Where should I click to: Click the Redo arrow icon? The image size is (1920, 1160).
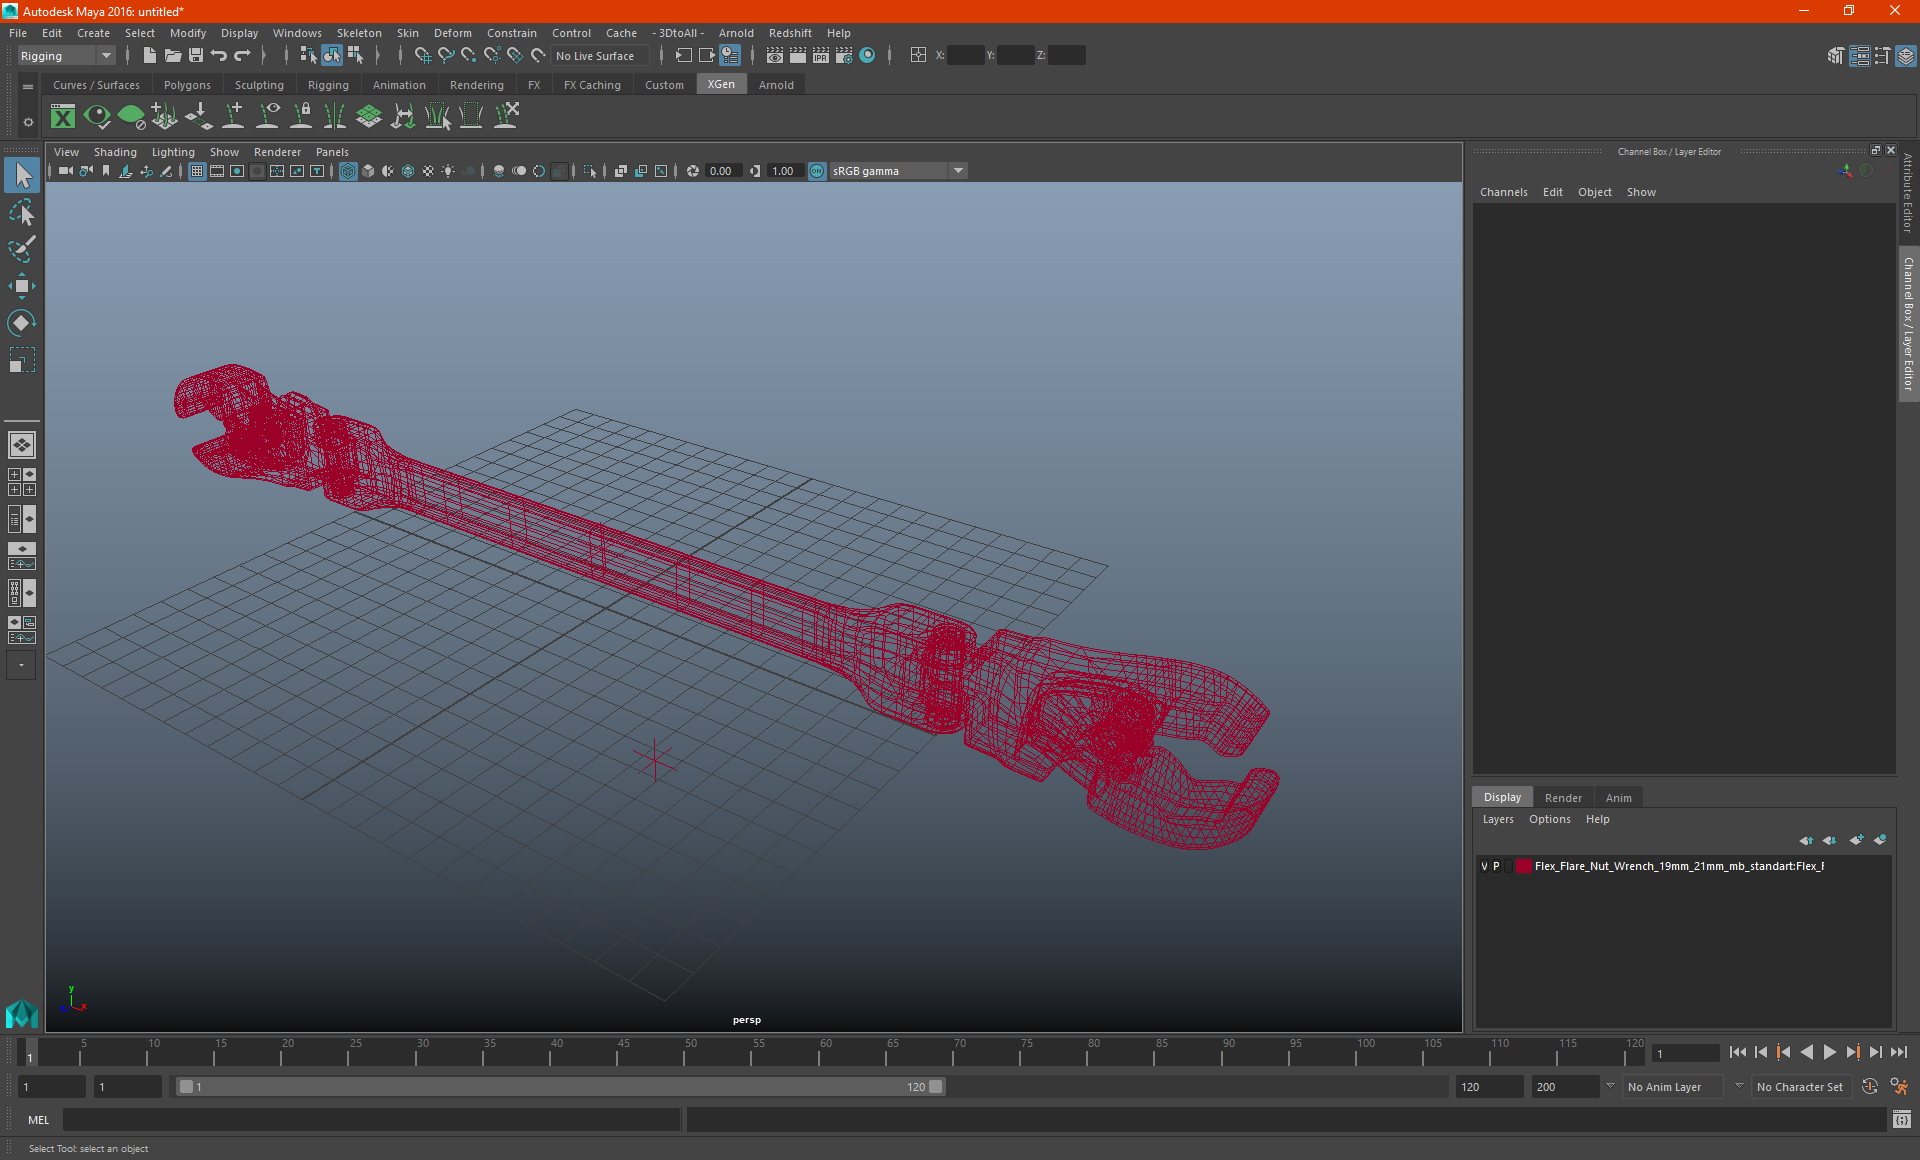coord(242,56)
